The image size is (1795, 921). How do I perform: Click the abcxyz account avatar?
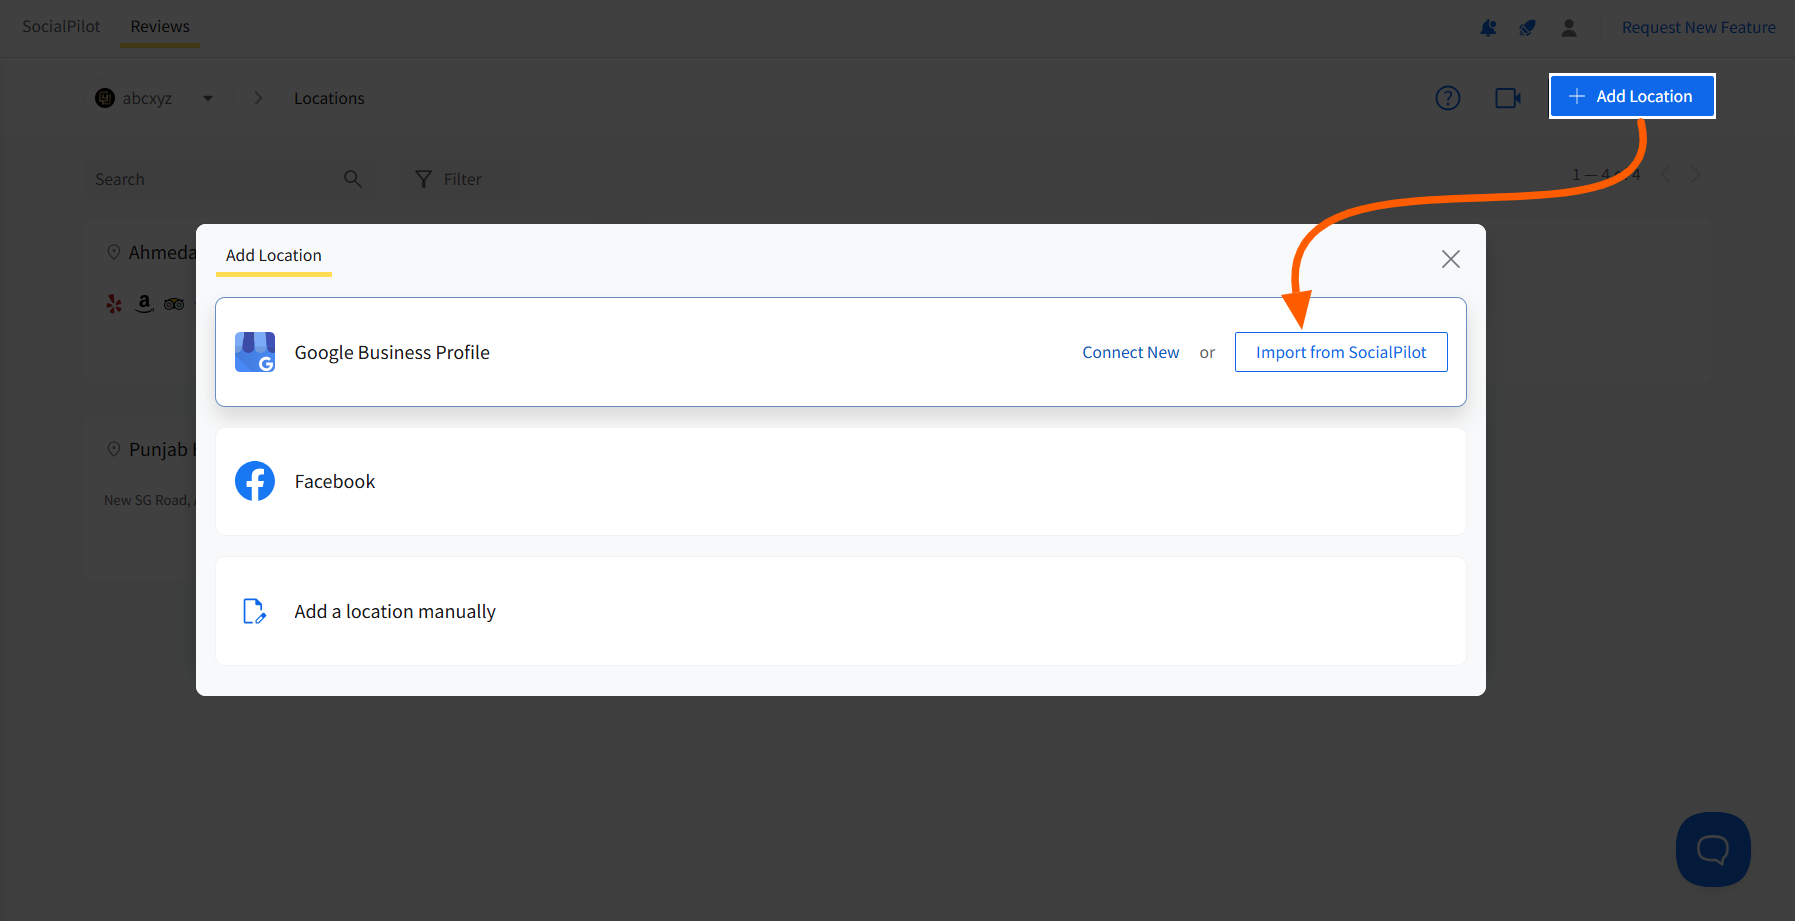click(105, 98)
